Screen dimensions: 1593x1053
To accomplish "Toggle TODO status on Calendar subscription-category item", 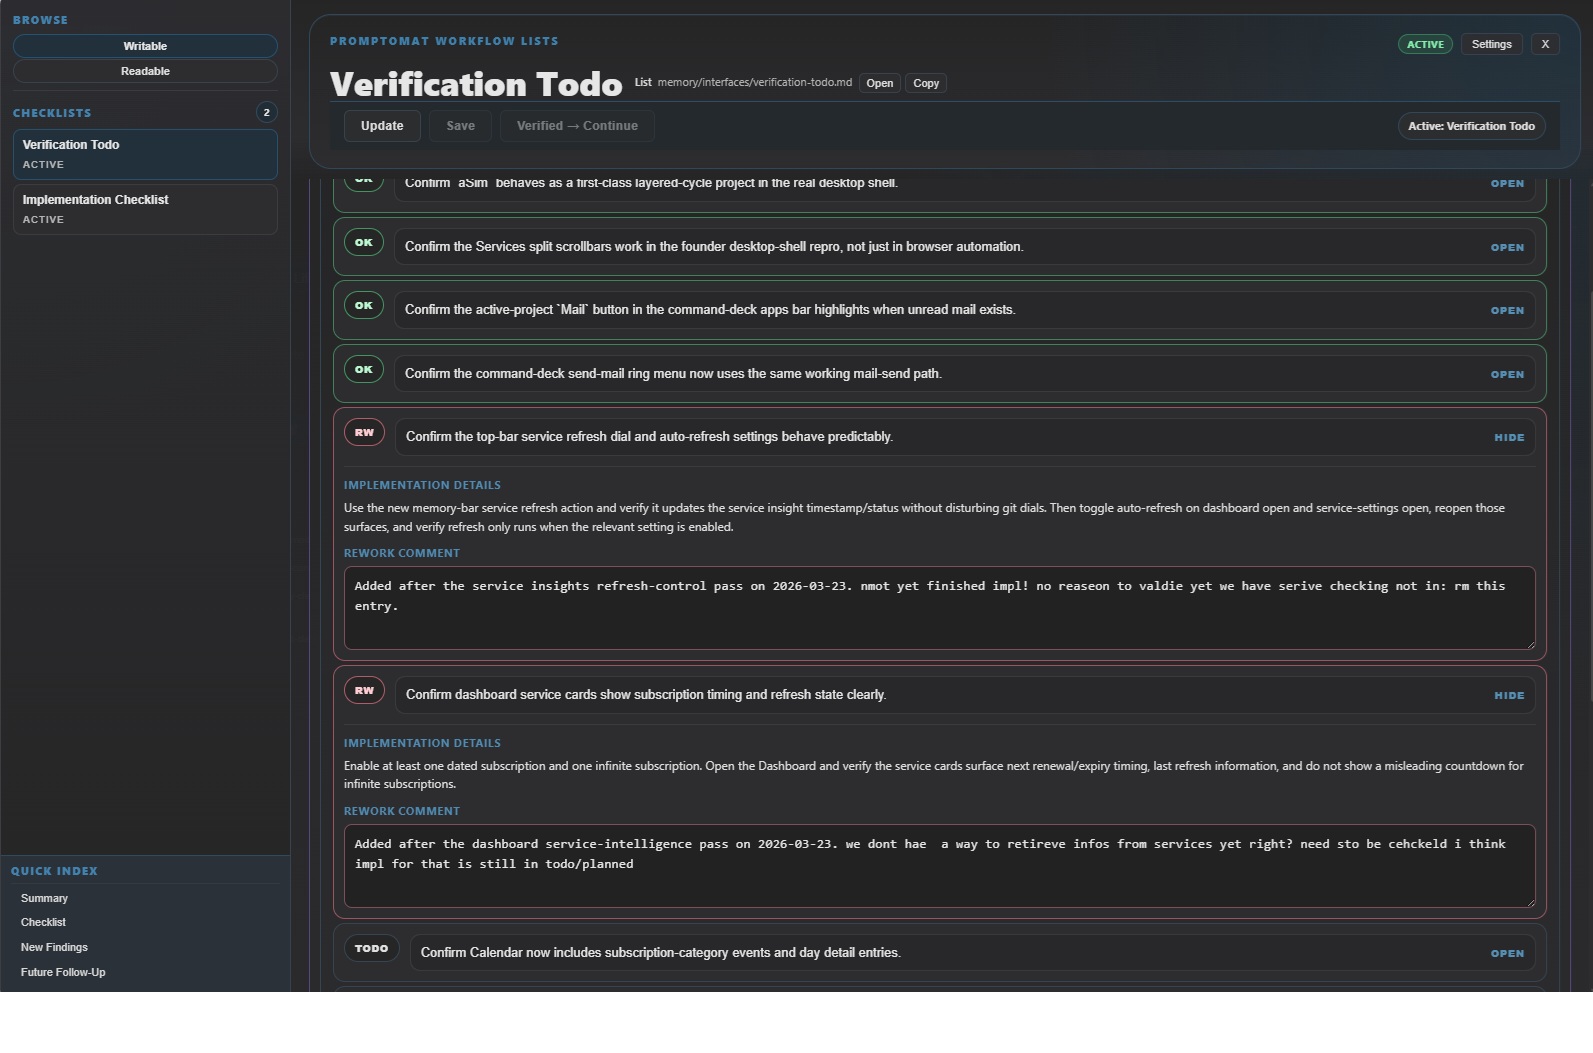I will click(371, 948).
